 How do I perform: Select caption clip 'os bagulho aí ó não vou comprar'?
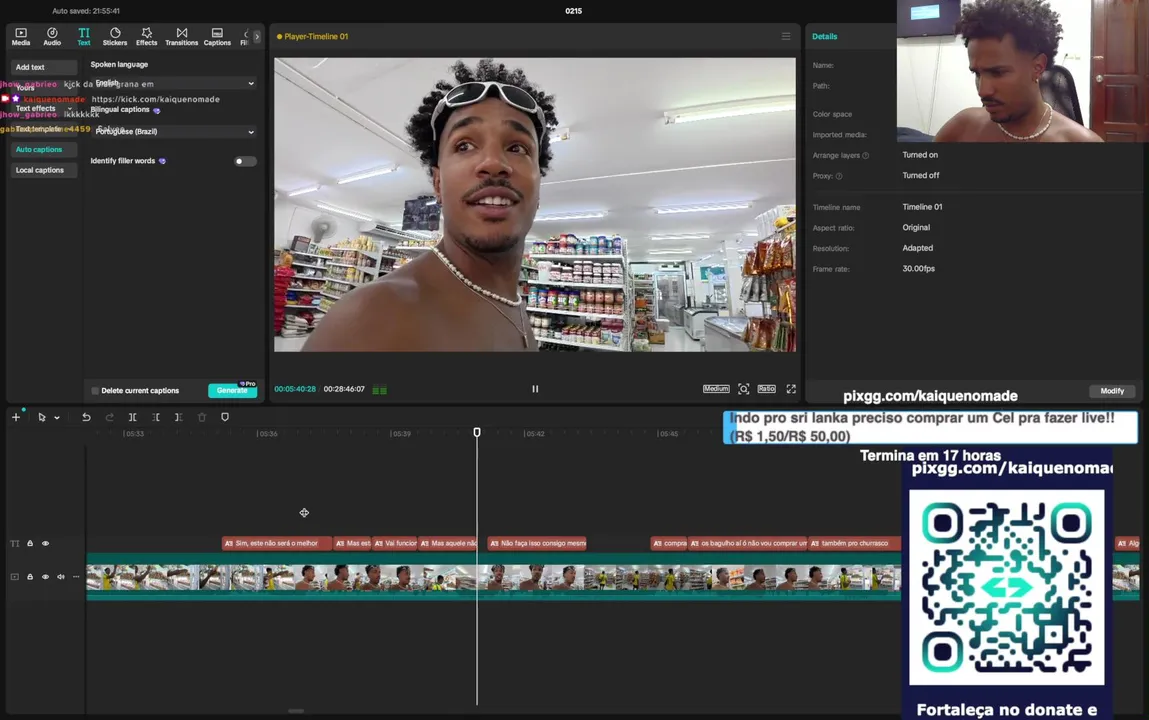coord(747,543)
